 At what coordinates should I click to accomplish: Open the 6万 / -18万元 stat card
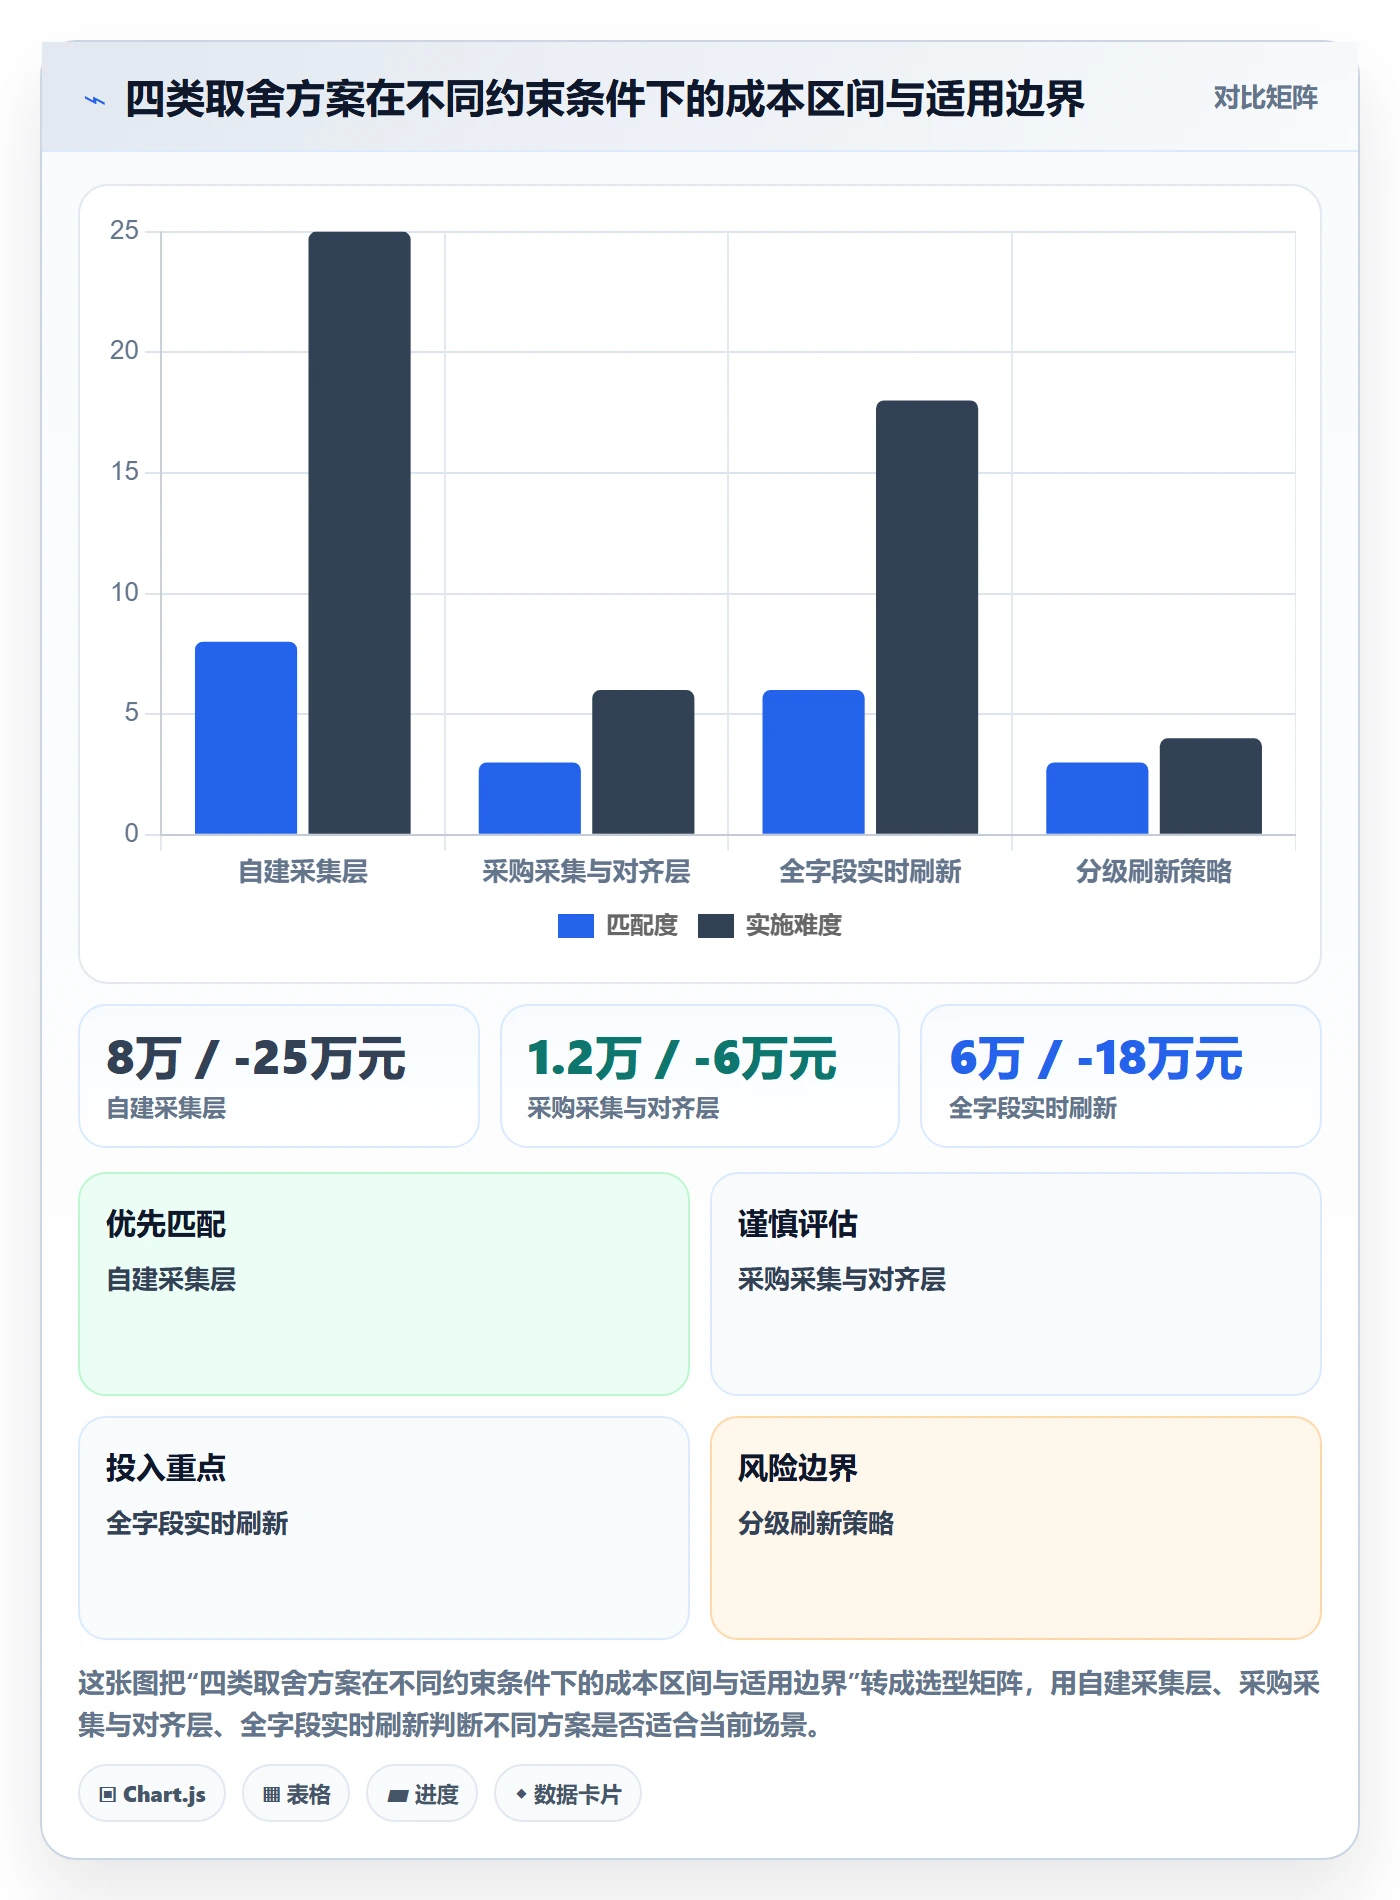[x=1121, y=1076]
